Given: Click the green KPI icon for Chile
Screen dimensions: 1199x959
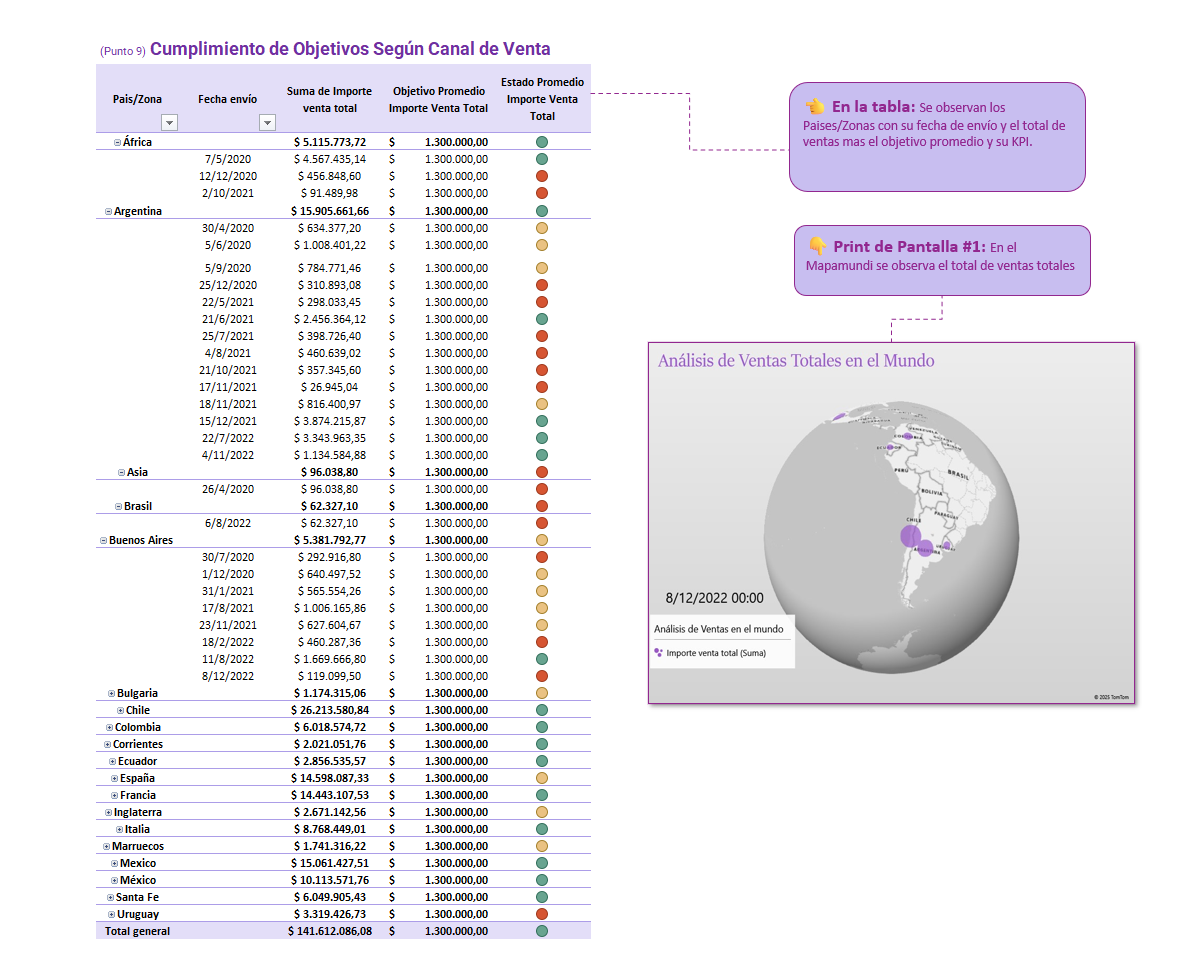Looking at the screenshot, I should [x=542, y=710].
